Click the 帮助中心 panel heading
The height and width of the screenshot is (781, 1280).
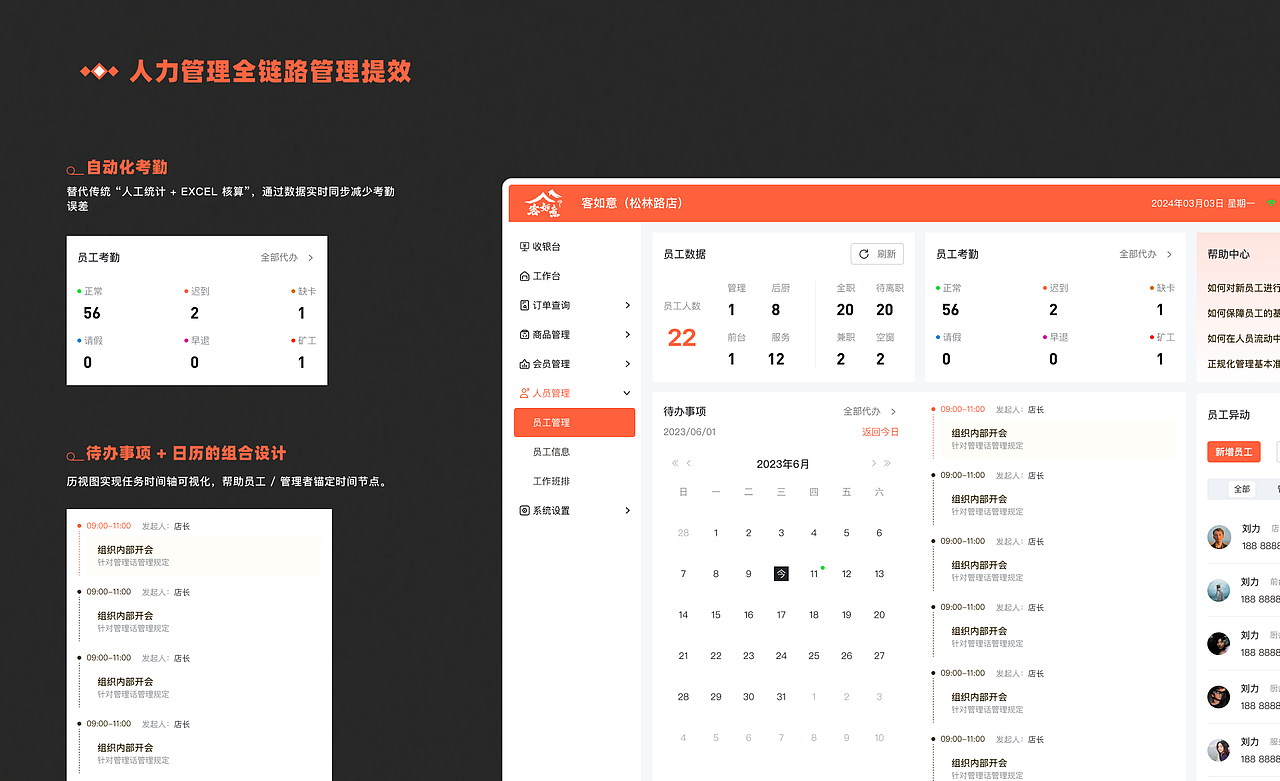1228,254
